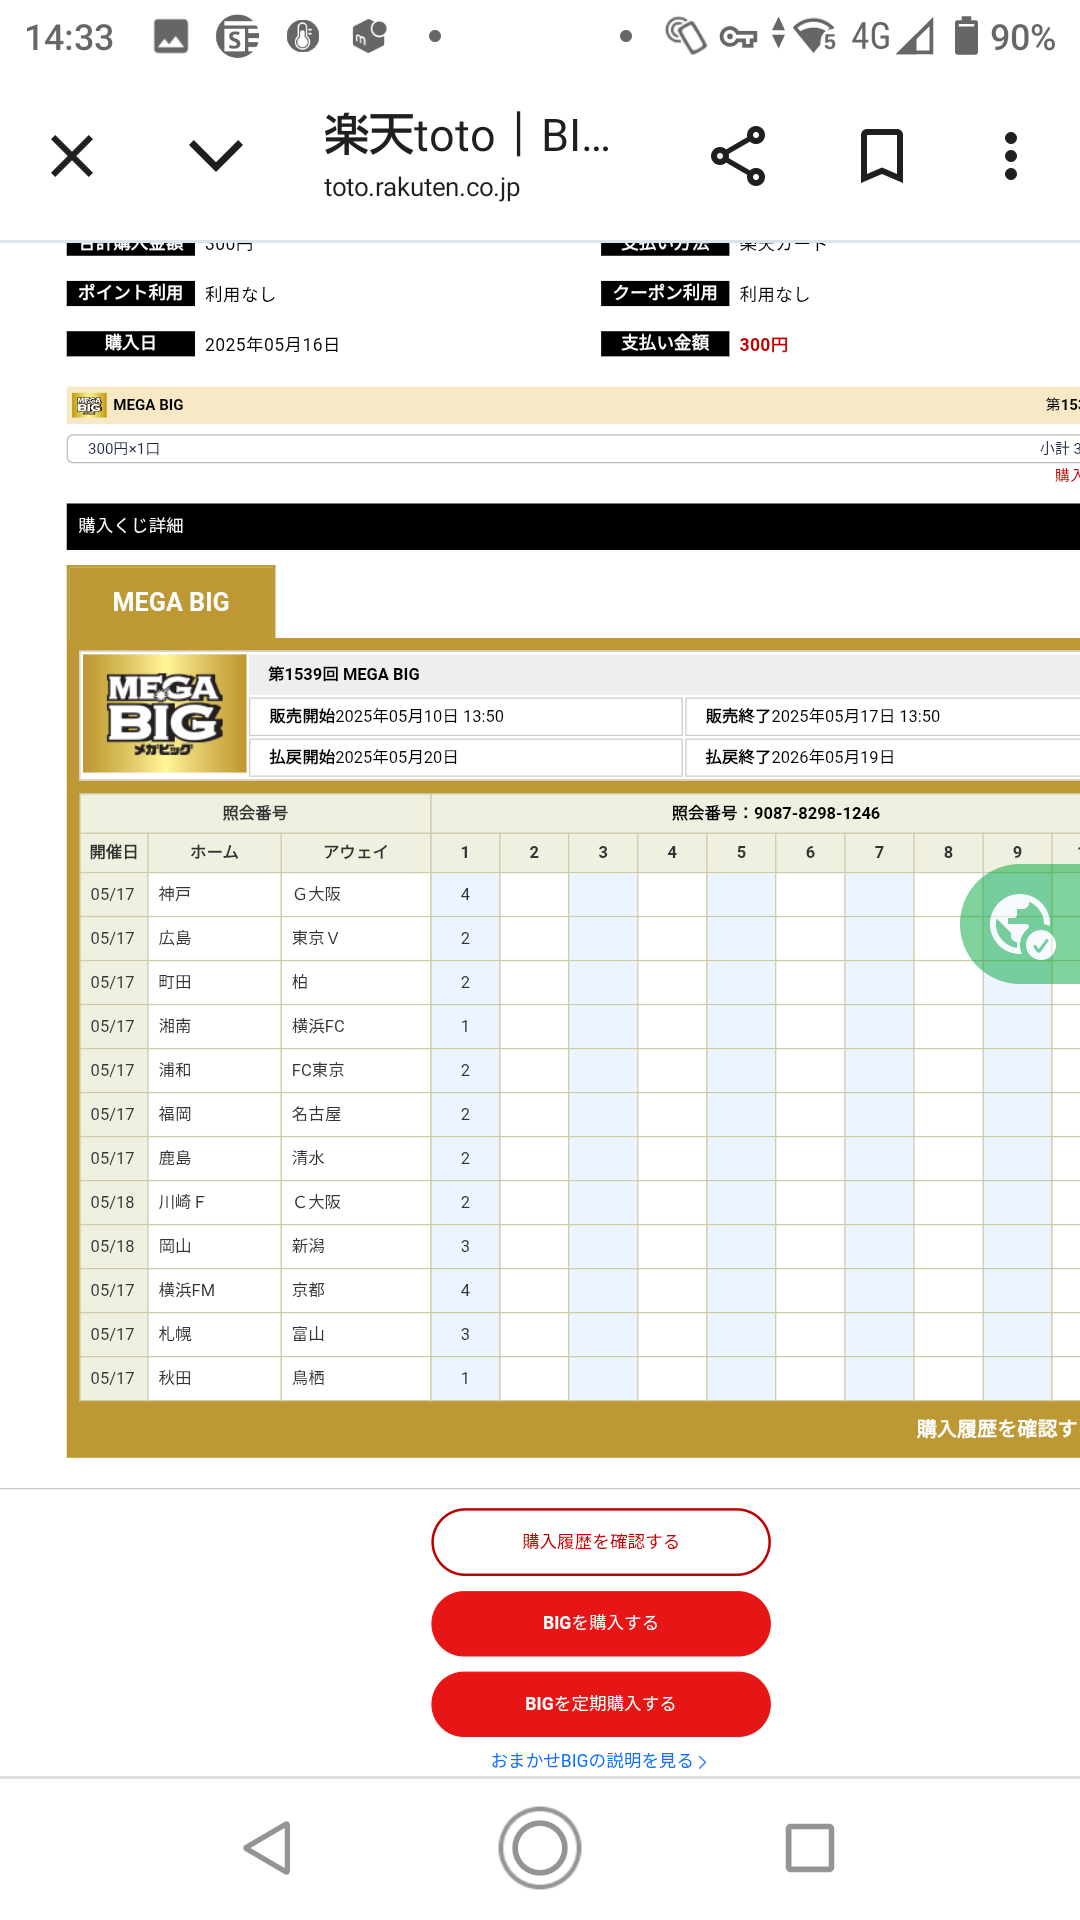Tap the Android home button
Viewport: 1080px width, 1920px height.
click(540, 1847)
